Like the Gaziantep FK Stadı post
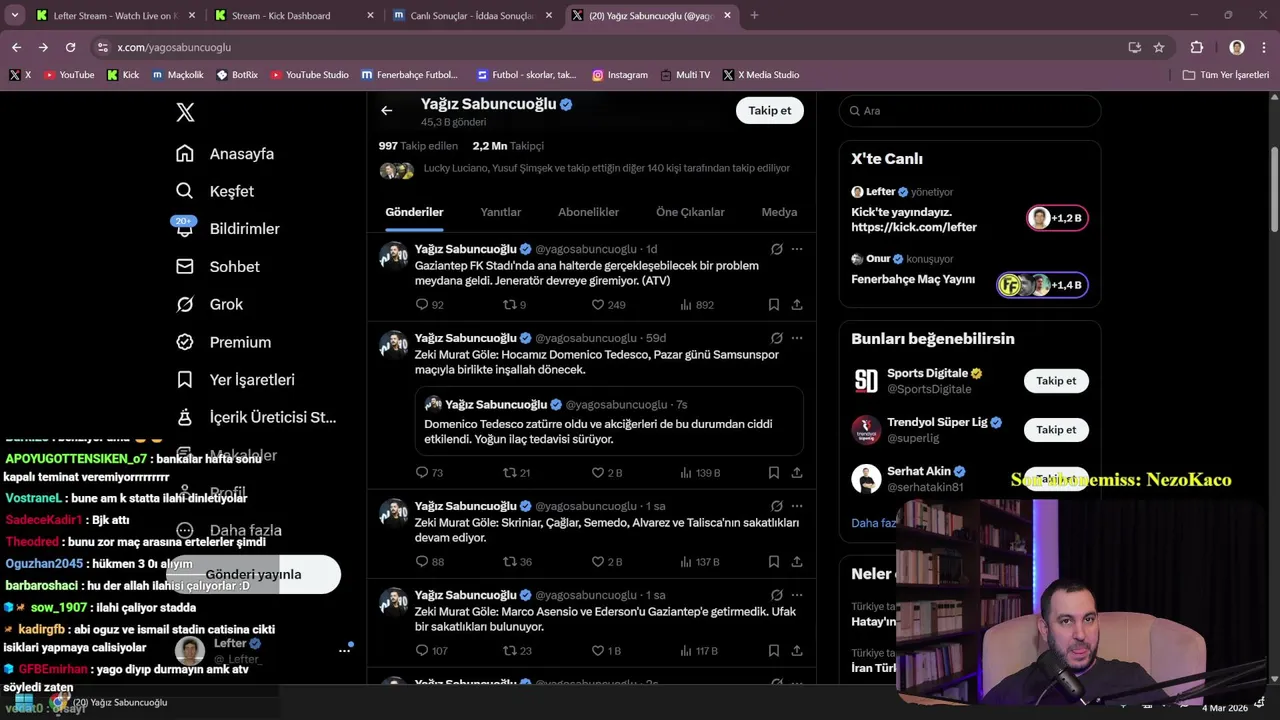The width and height of the screenshot is (1280, 720). point(608,305)
